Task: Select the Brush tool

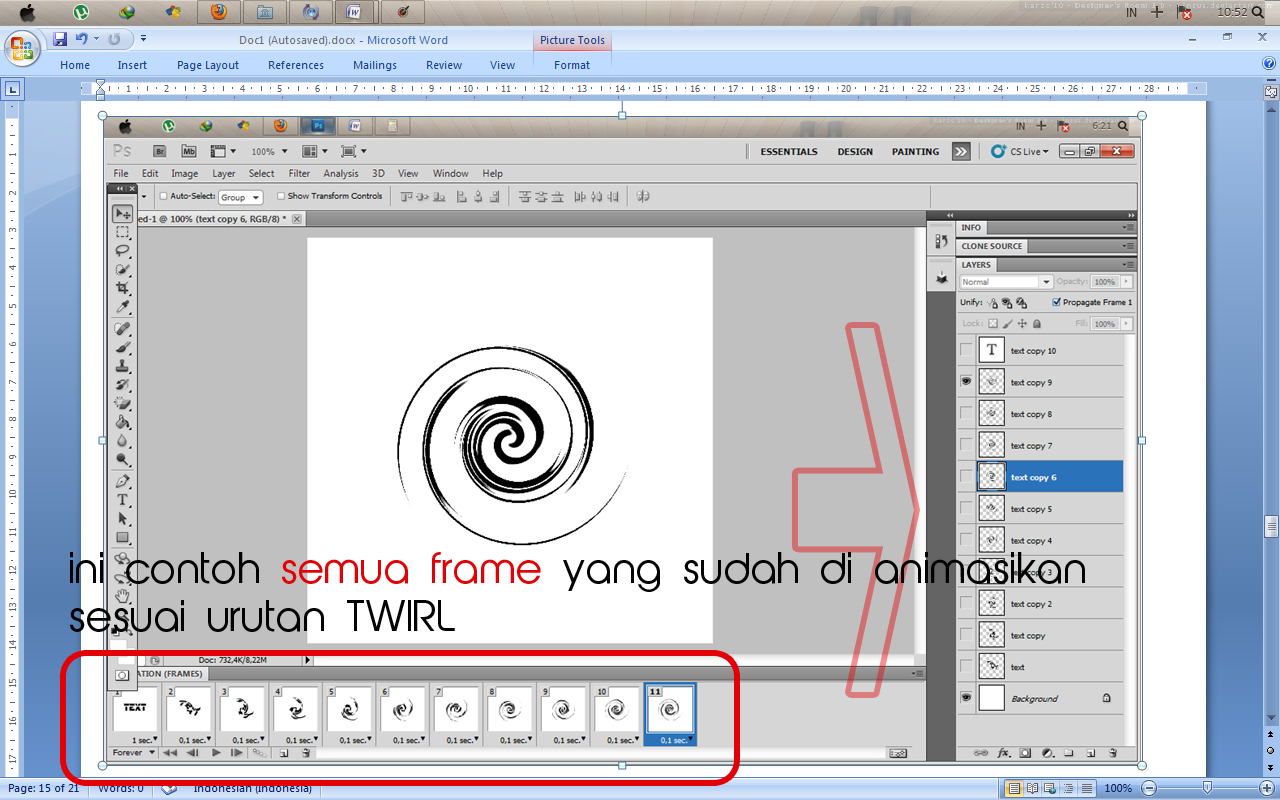Action: point(122,347)
